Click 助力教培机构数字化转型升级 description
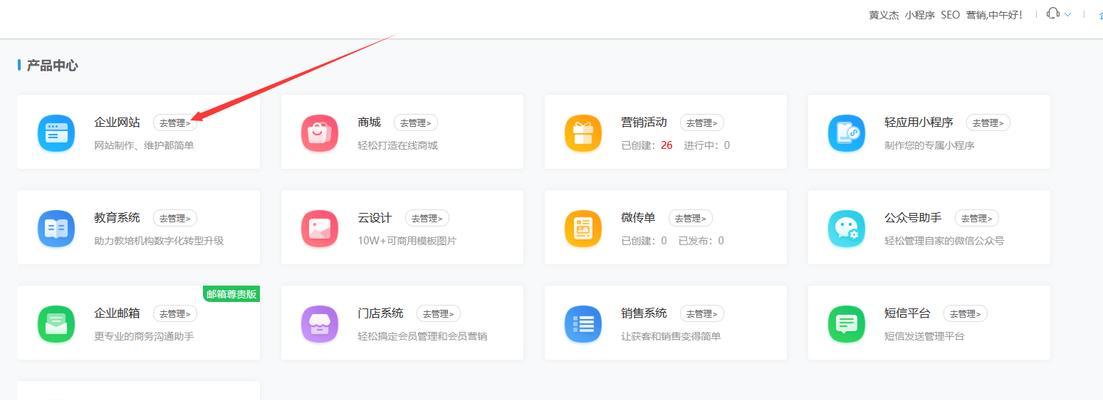The image size is (1103, 400). click(159, 241)
